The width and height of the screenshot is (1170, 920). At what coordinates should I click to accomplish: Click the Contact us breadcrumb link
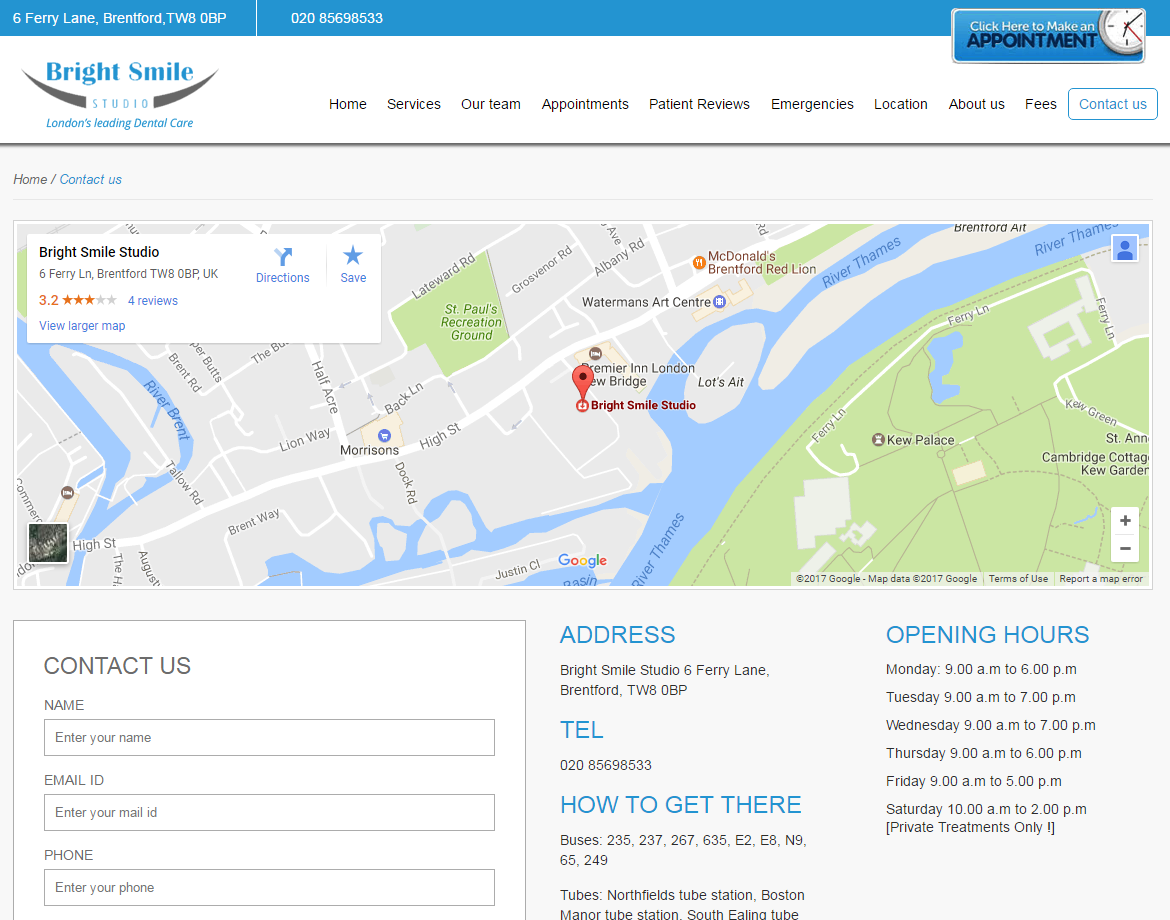(90, 180)
